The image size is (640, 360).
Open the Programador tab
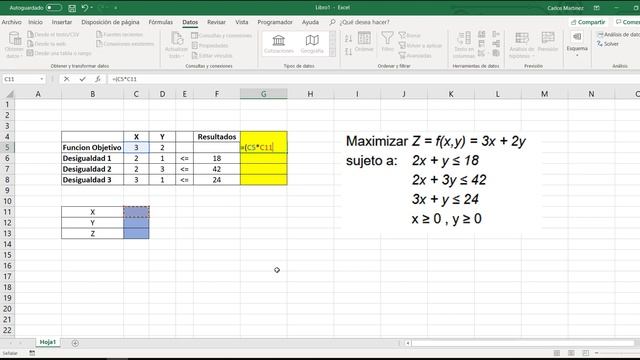coord(275,22)
